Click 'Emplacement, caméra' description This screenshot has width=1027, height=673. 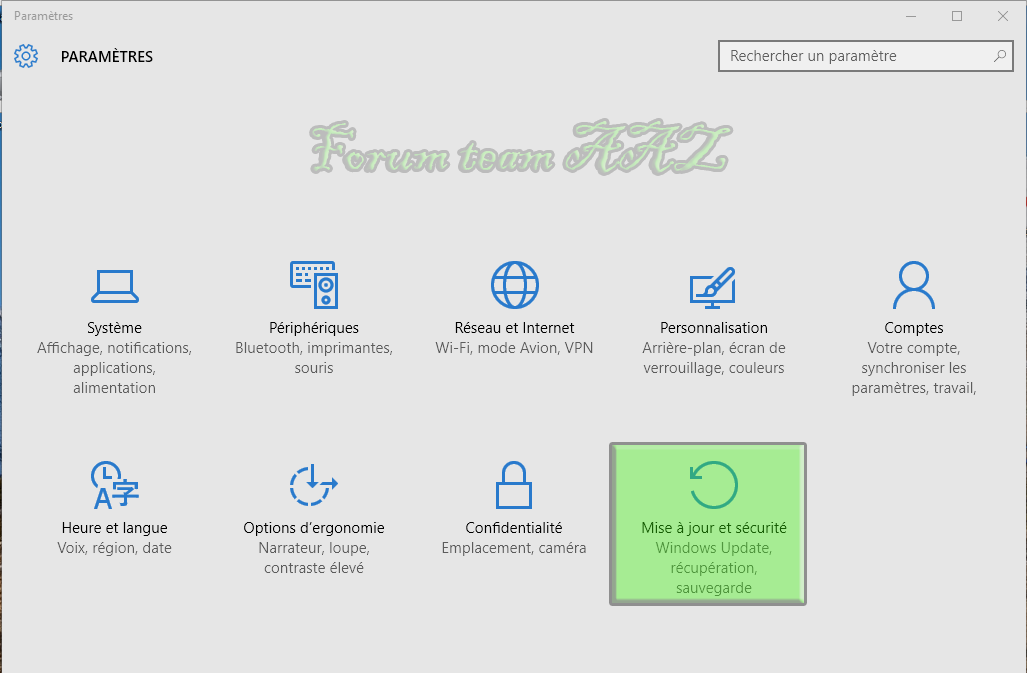[x=514, y=548]
